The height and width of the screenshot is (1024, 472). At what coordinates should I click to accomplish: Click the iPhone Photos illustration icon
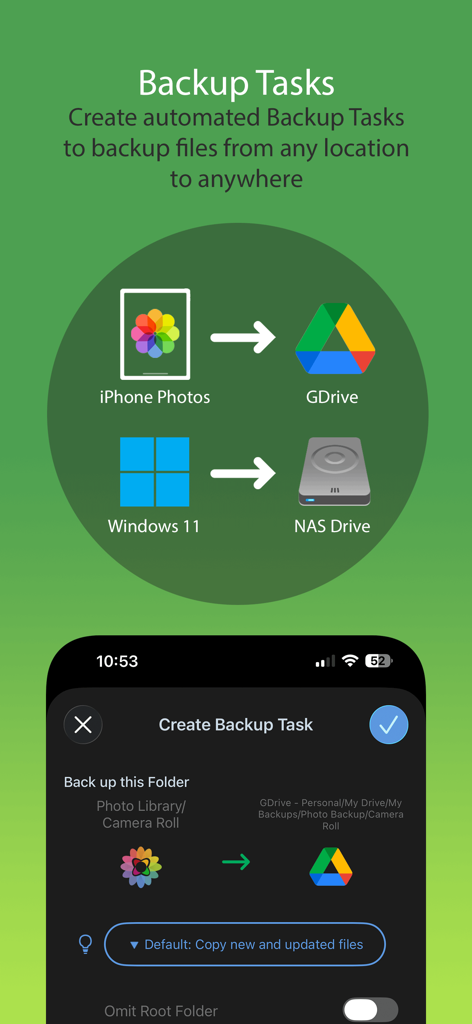pyautogui.click(x=155, y=334)
